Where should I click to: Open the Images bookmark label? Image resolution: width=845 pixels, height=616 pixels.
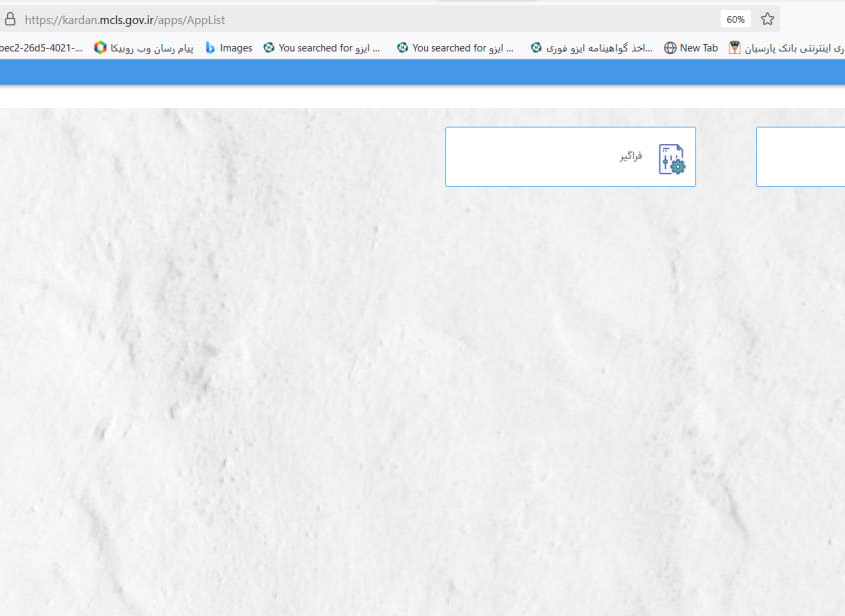(x=236, y=47)
